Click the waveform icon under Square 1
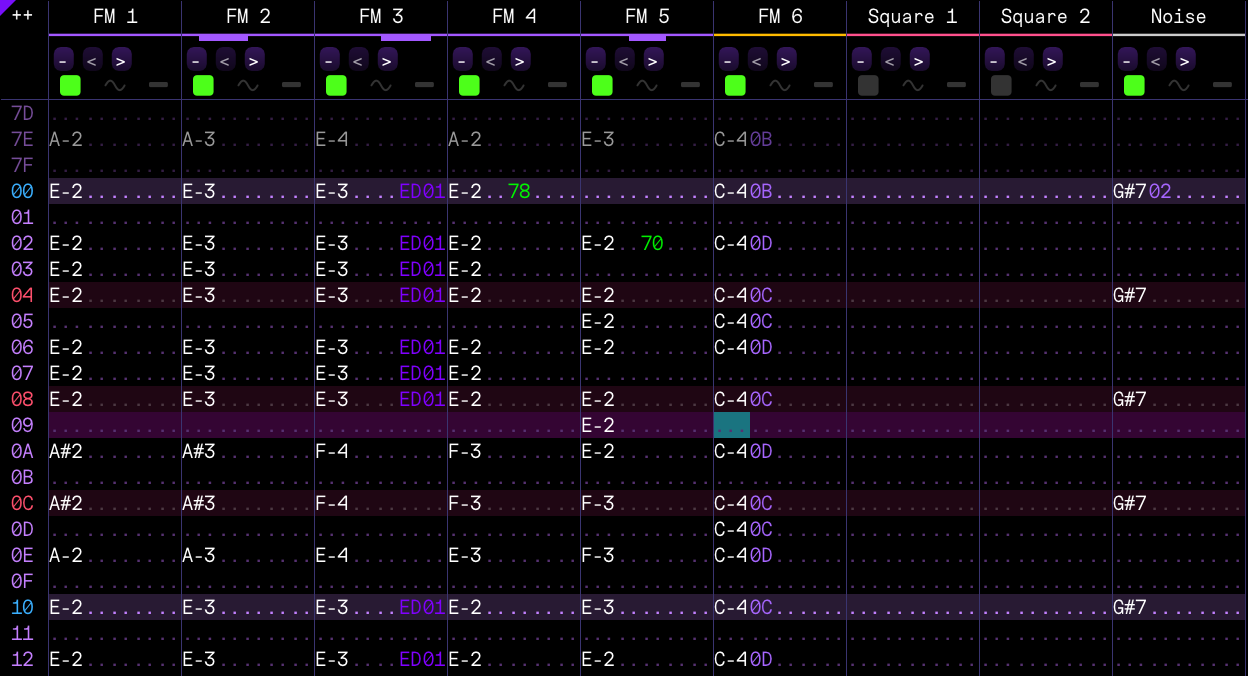This screenshot has height=676, width=1248. click(913, 86)
